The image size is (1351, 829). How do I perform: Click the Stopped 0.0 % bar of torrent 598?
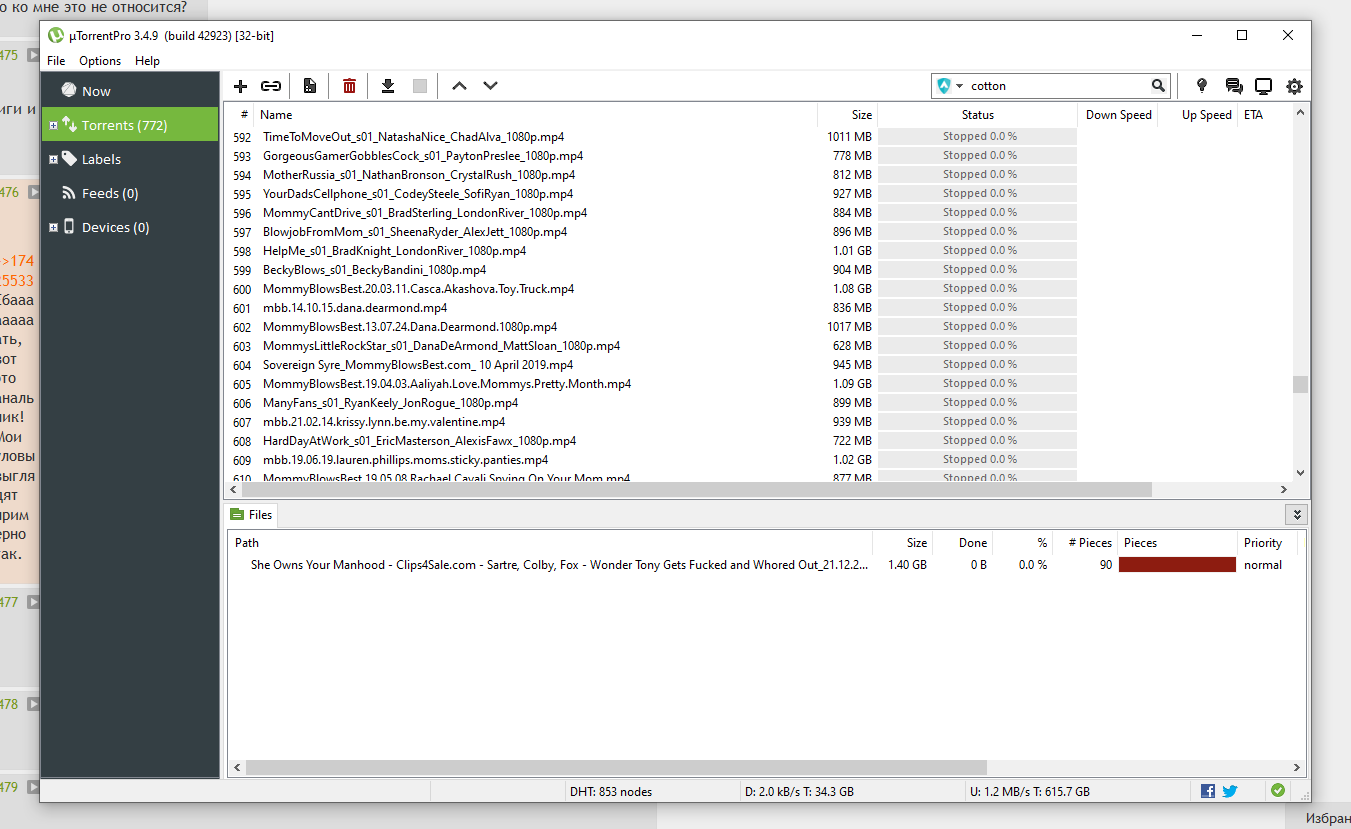point(977,250)
